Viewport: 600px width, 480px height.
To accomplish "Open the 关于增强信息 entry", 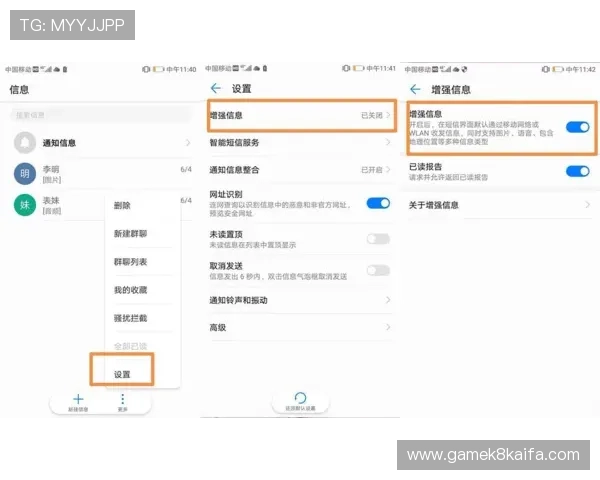I will tap(499, 205).
